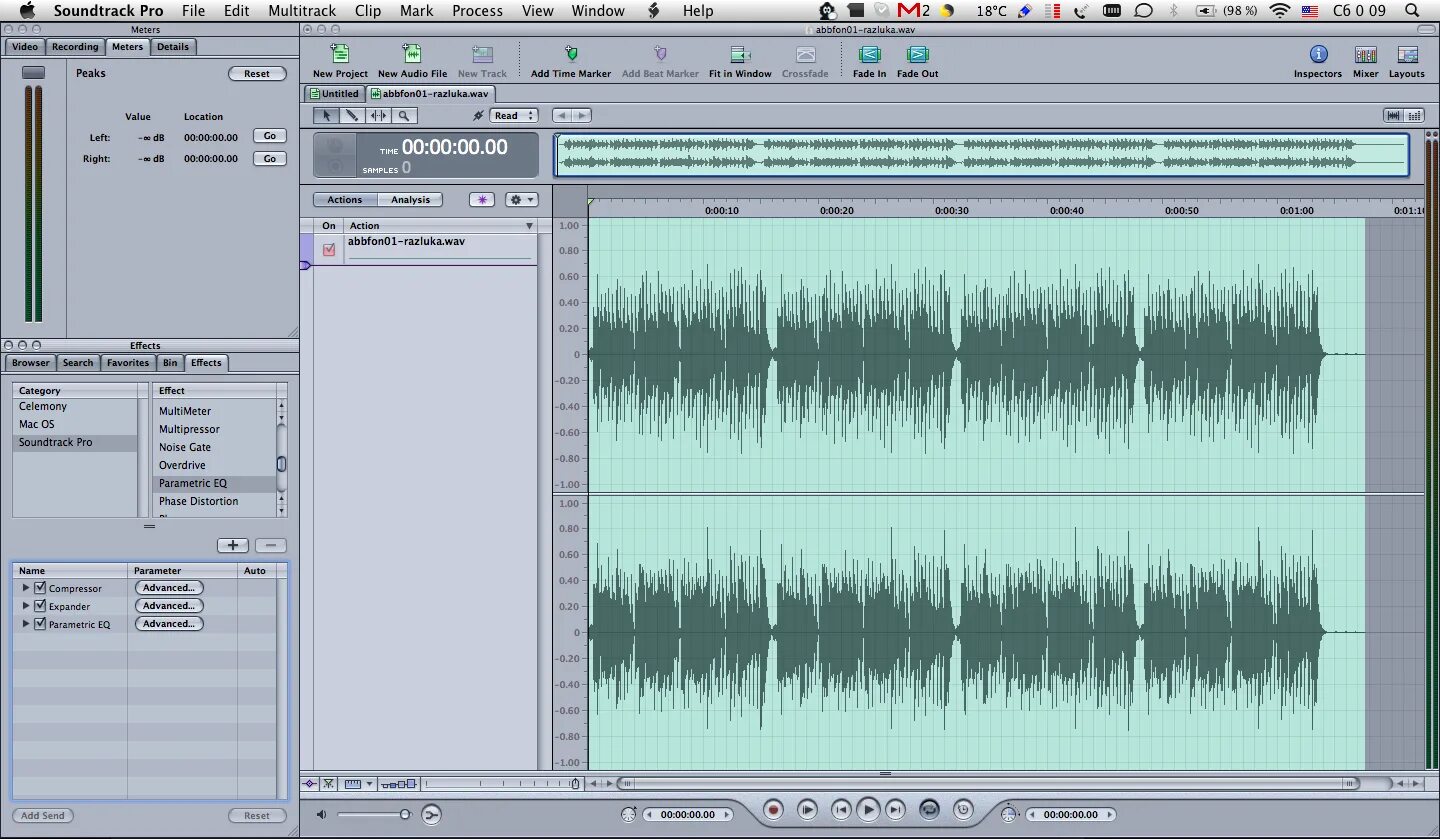1440x839 pixels.
Task: Apply Fade In from the toolbar
Action: click(x=869, y=54)
